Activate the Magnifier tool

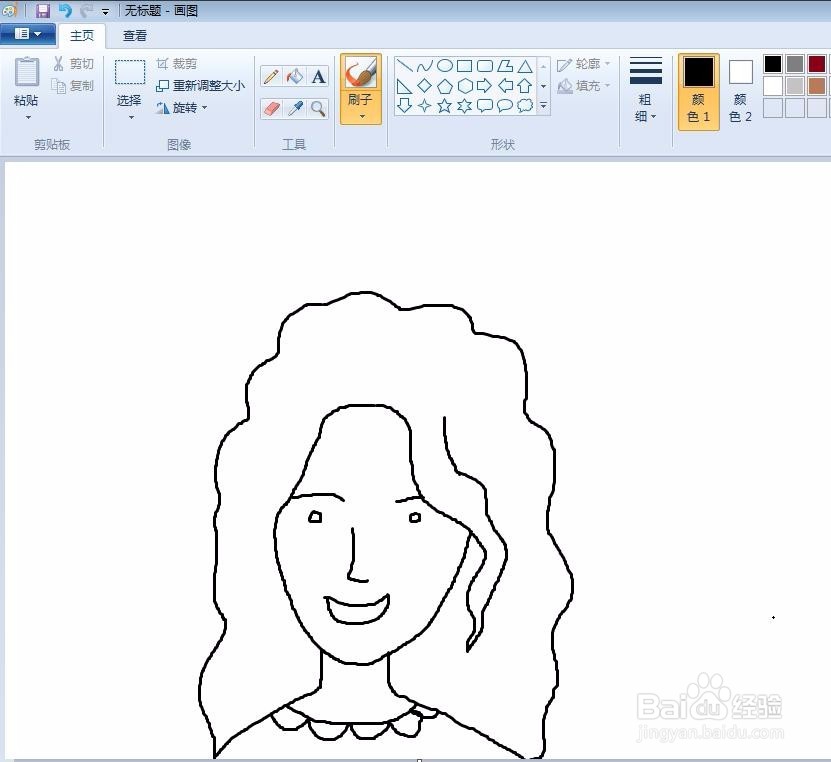coord(319,107)
